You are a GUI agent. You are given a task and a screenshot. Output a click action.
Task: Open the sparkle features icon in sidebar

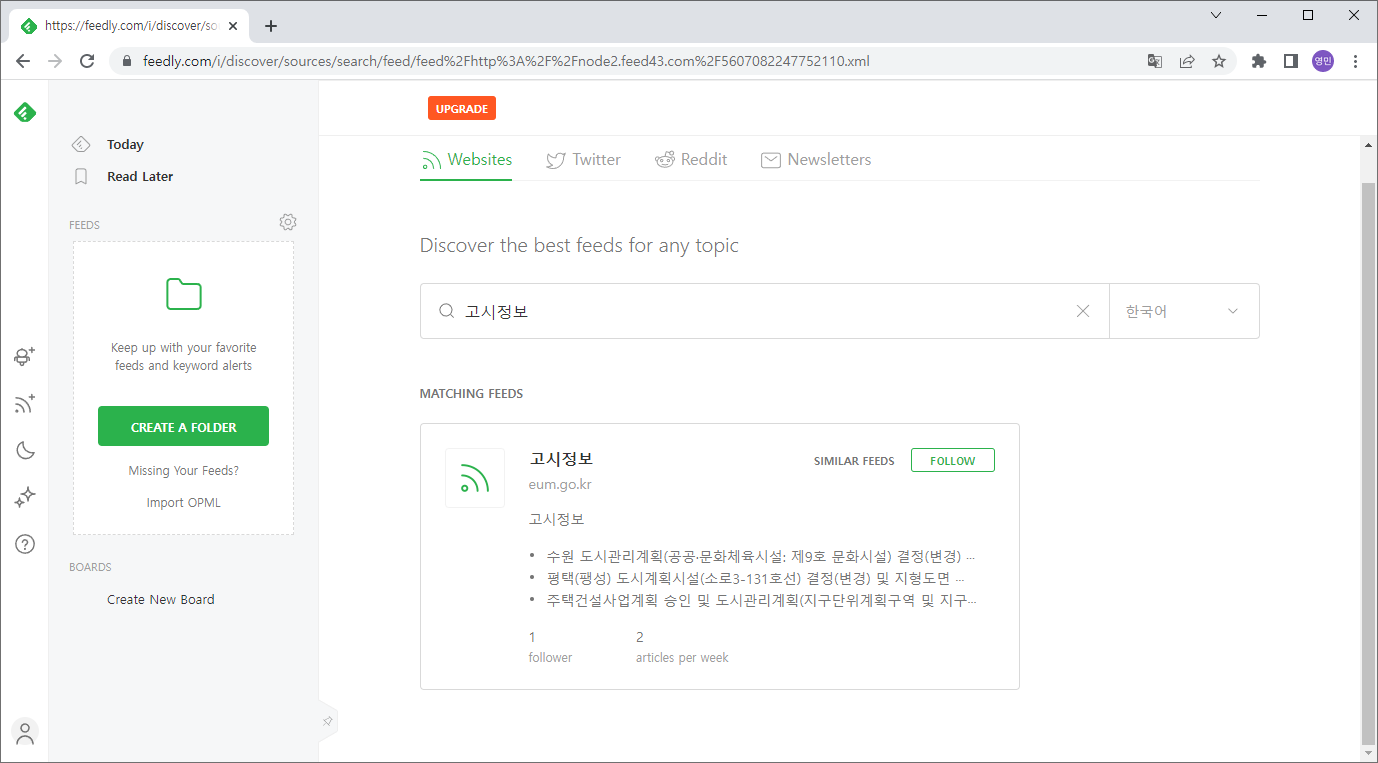click(x=25, y=497)
